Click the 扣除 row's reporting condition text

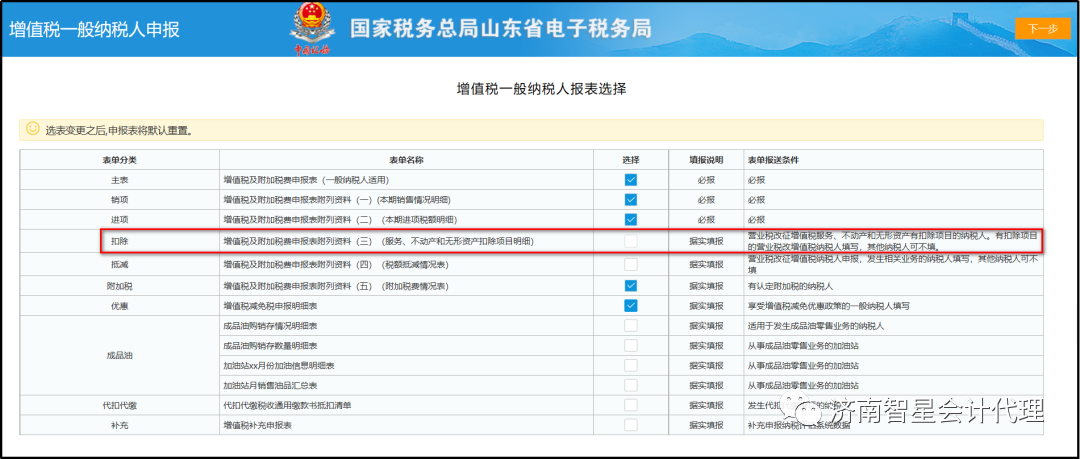click(x=893, y=241)
